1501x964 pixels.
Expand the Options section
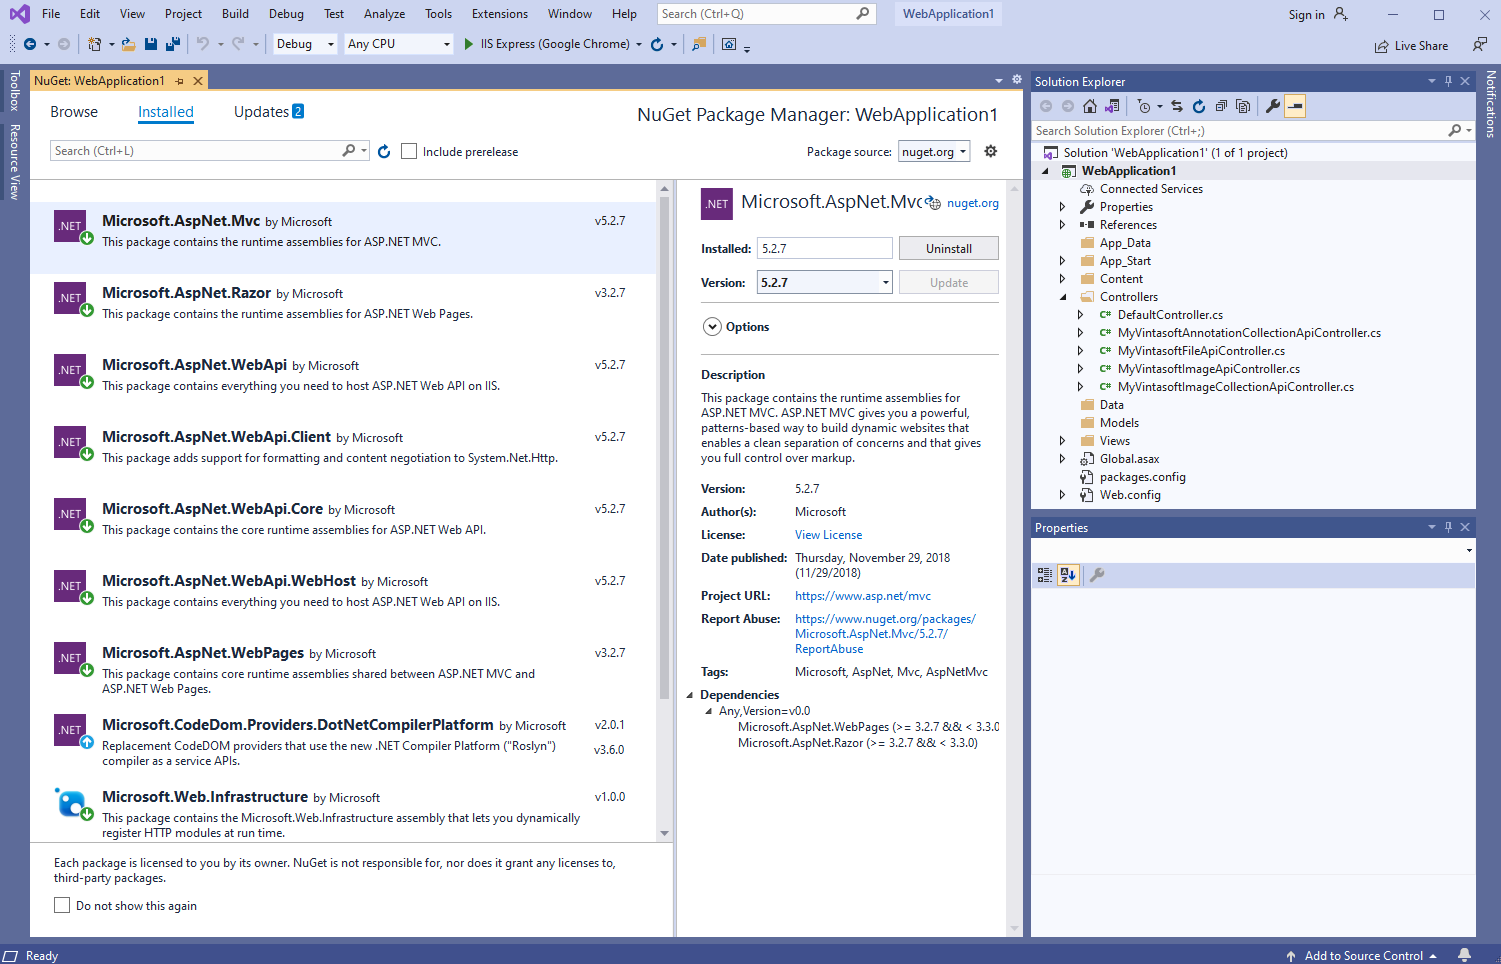(712, 327)
